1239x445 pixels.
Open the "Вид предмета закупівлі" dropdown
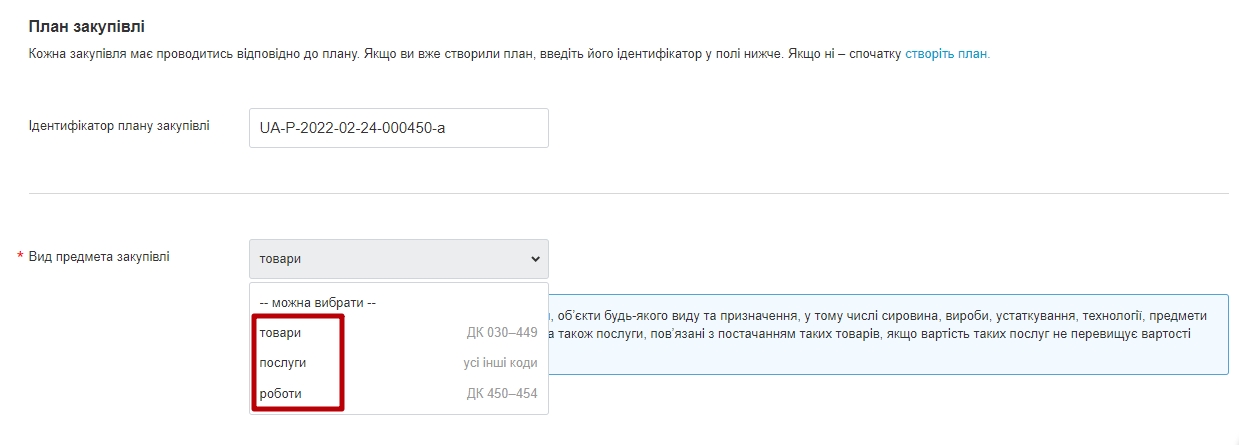click(x=398, y=259)
